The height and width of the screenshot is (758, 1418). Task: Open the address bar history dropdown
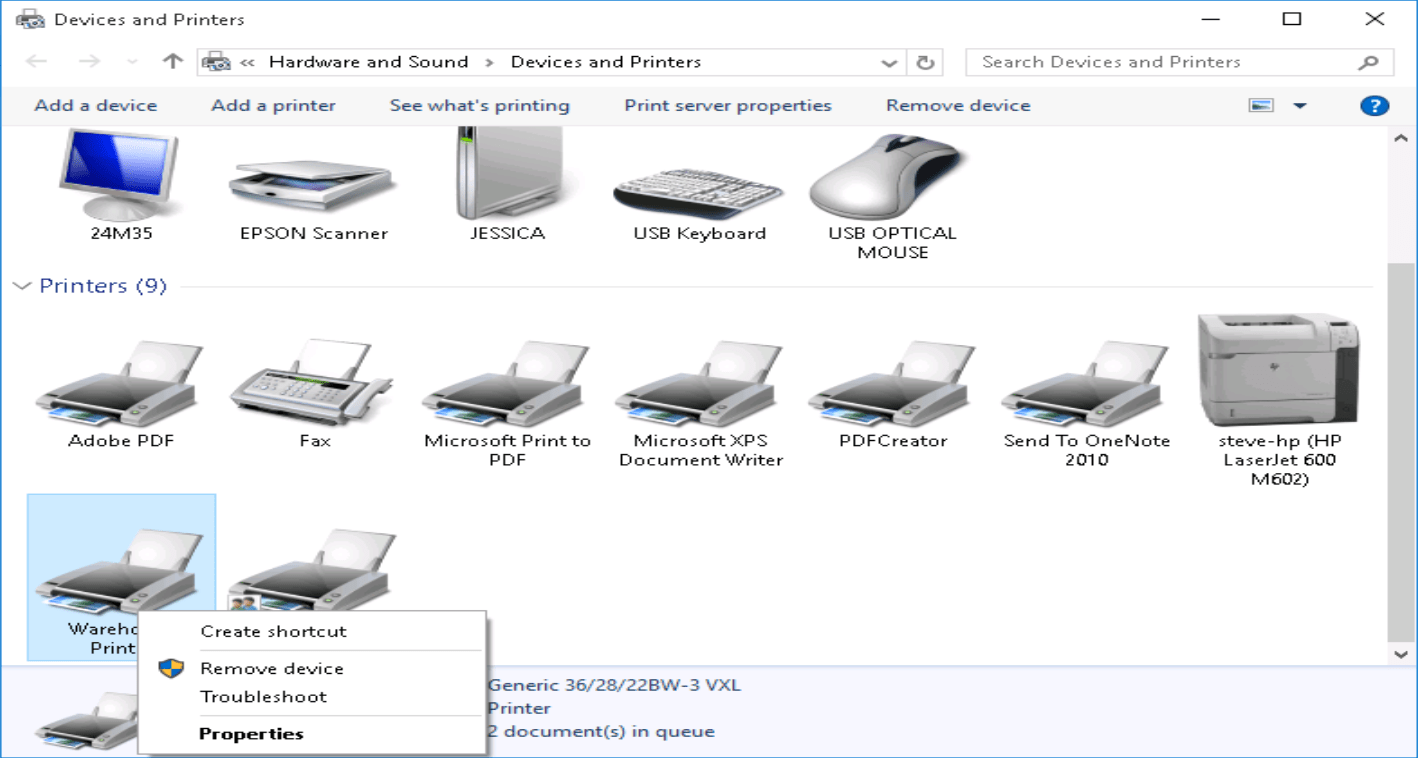(889, 63)
